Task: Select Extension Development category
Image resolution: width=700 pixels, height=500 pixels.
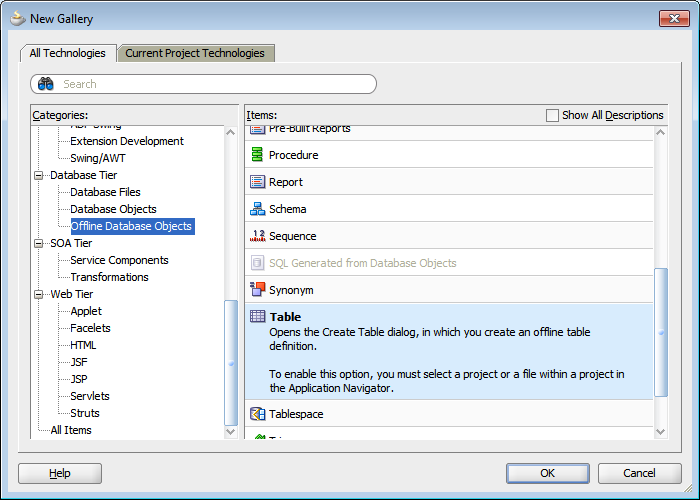Action: point(127,141)
